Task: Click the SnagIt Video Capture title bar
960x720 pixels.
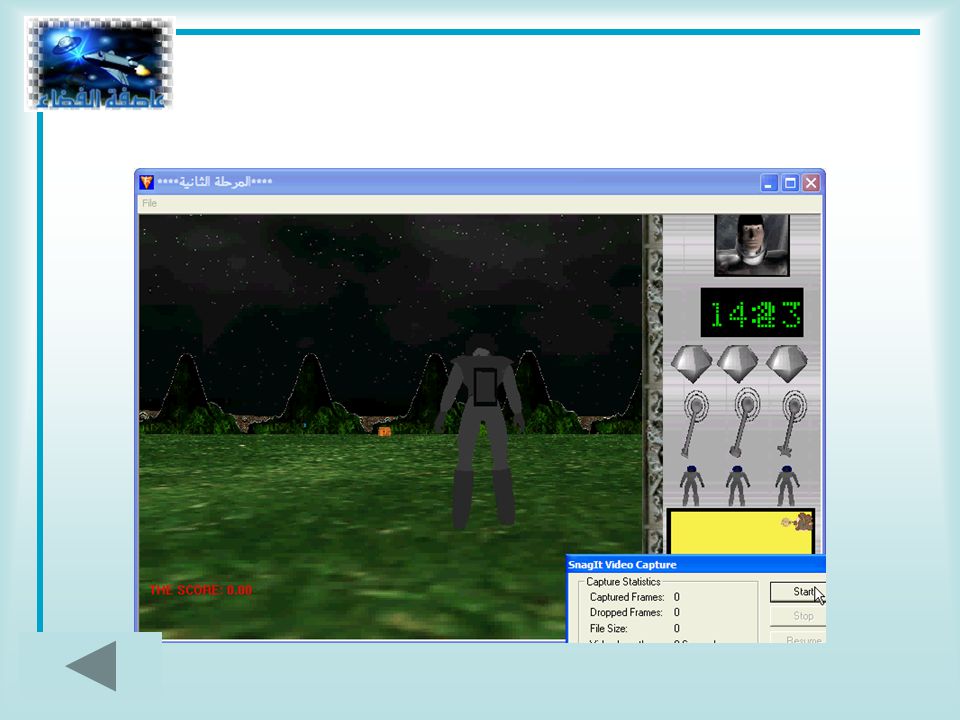Action: 696,564
